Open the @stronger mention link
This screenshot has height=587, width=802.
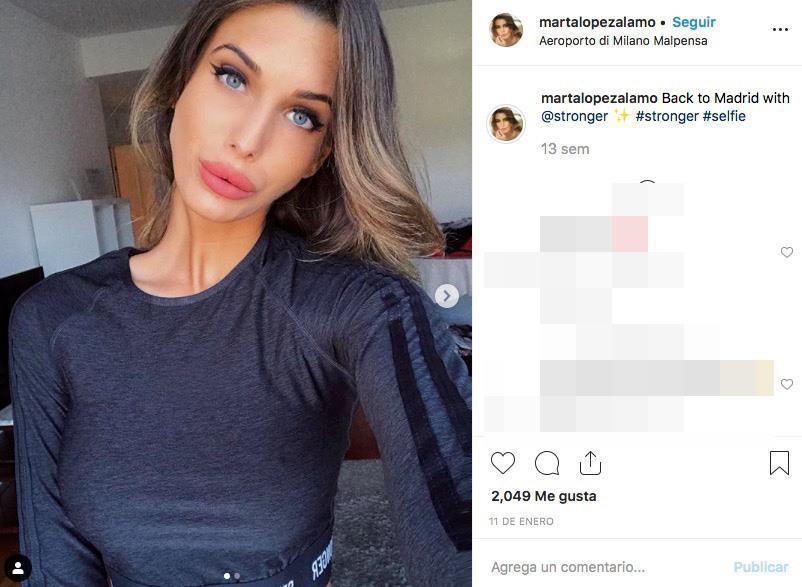coord(574,116)
